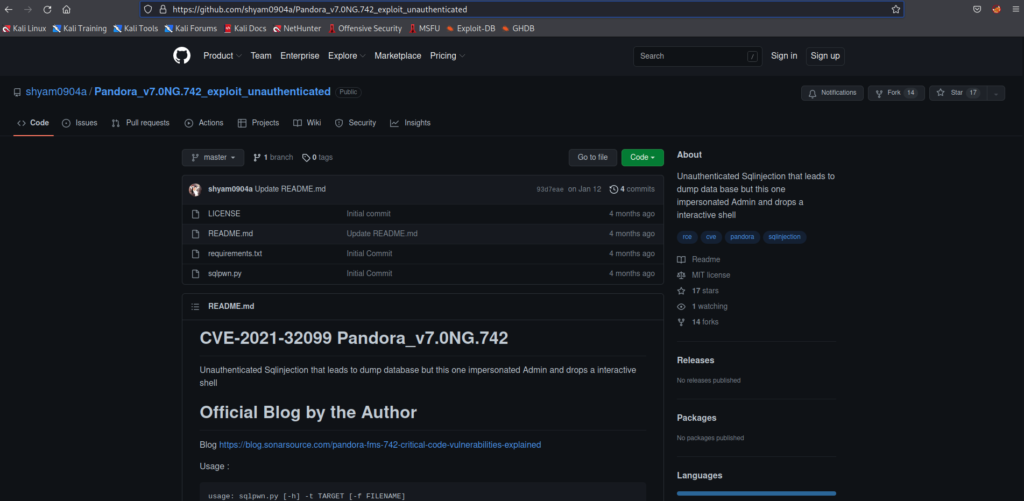The width and height of the screenshot is (1024, 501).
Task: Expand the Pricing menu
Action: click(447, 56)
